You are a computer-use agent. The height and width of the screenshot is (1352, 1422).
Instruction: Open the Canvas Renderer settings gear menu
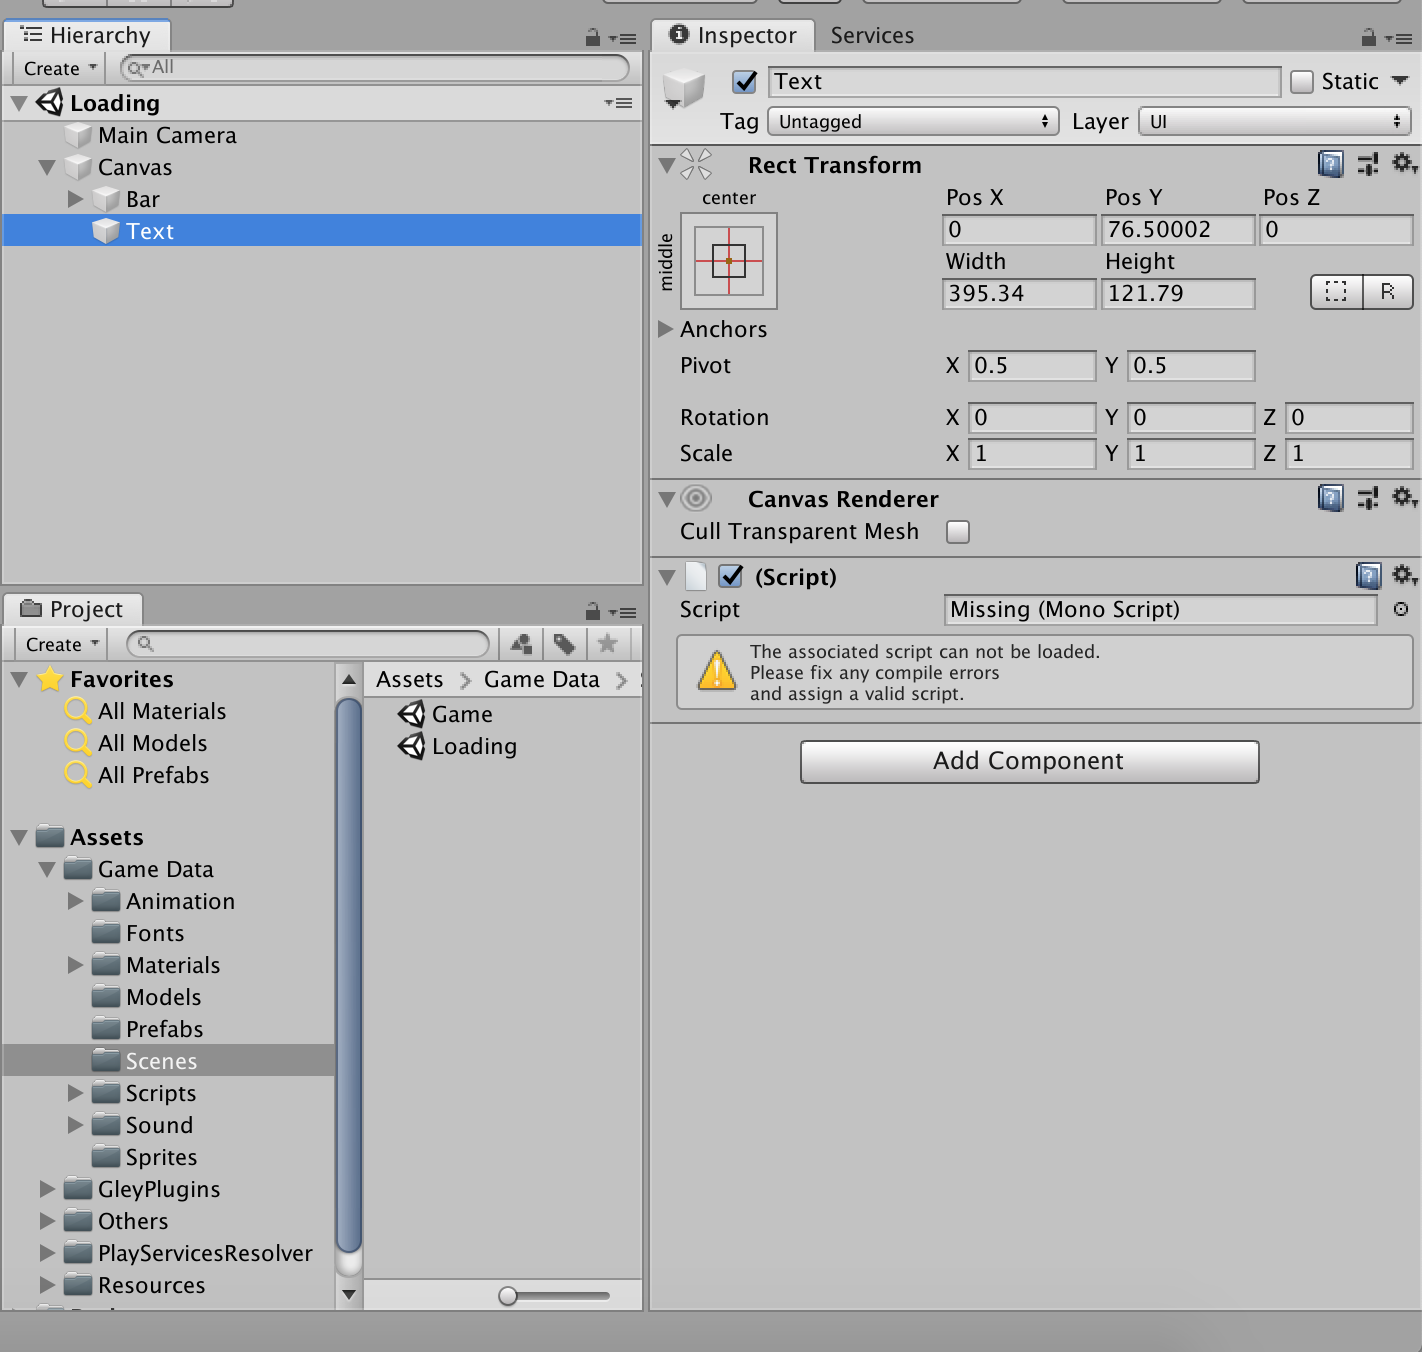click(1404, 498)
